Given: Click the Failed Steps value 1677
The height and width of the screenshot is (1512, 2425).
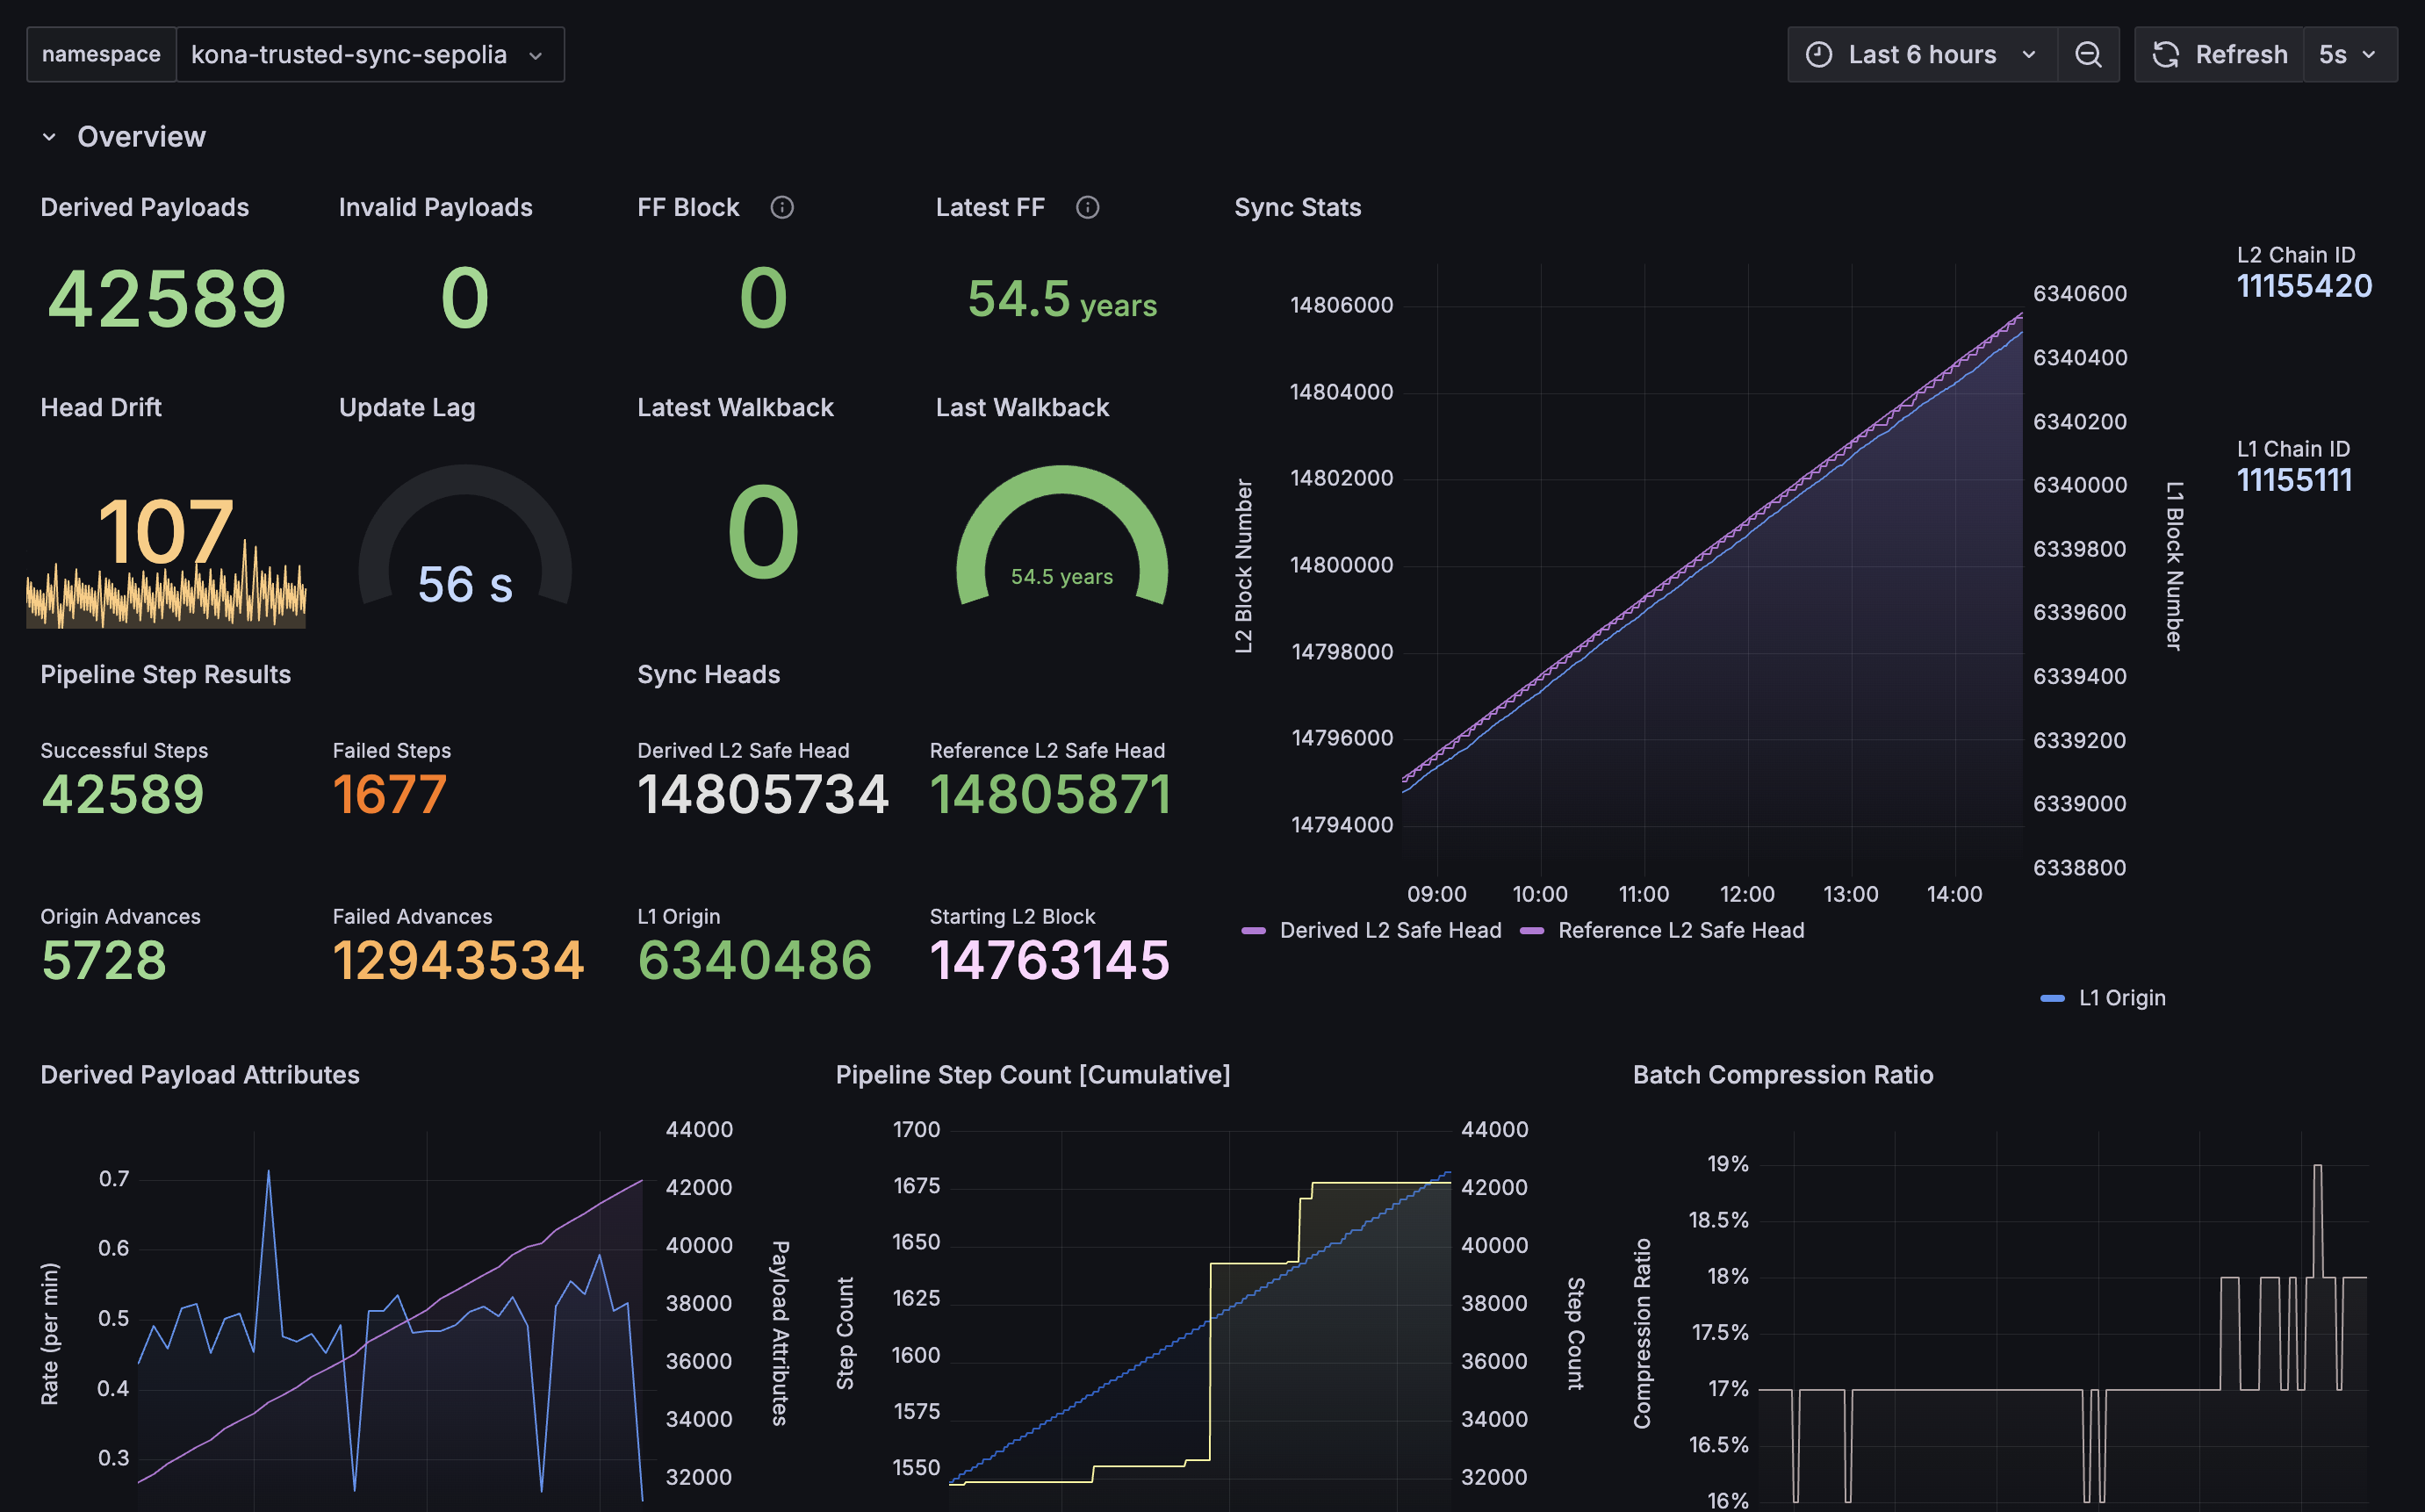Looking at the screenshot, I should tap(389, 795).
